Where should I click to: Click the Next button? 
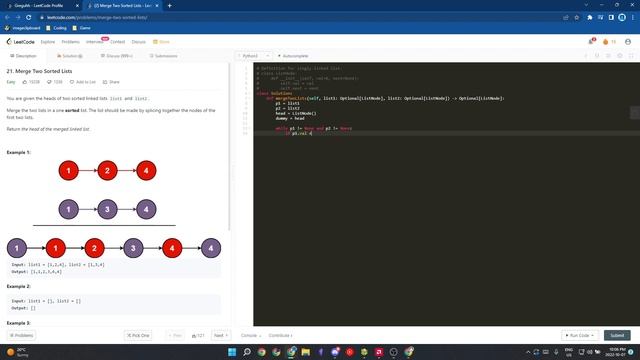pyautogui.click(x=221, y=336)
